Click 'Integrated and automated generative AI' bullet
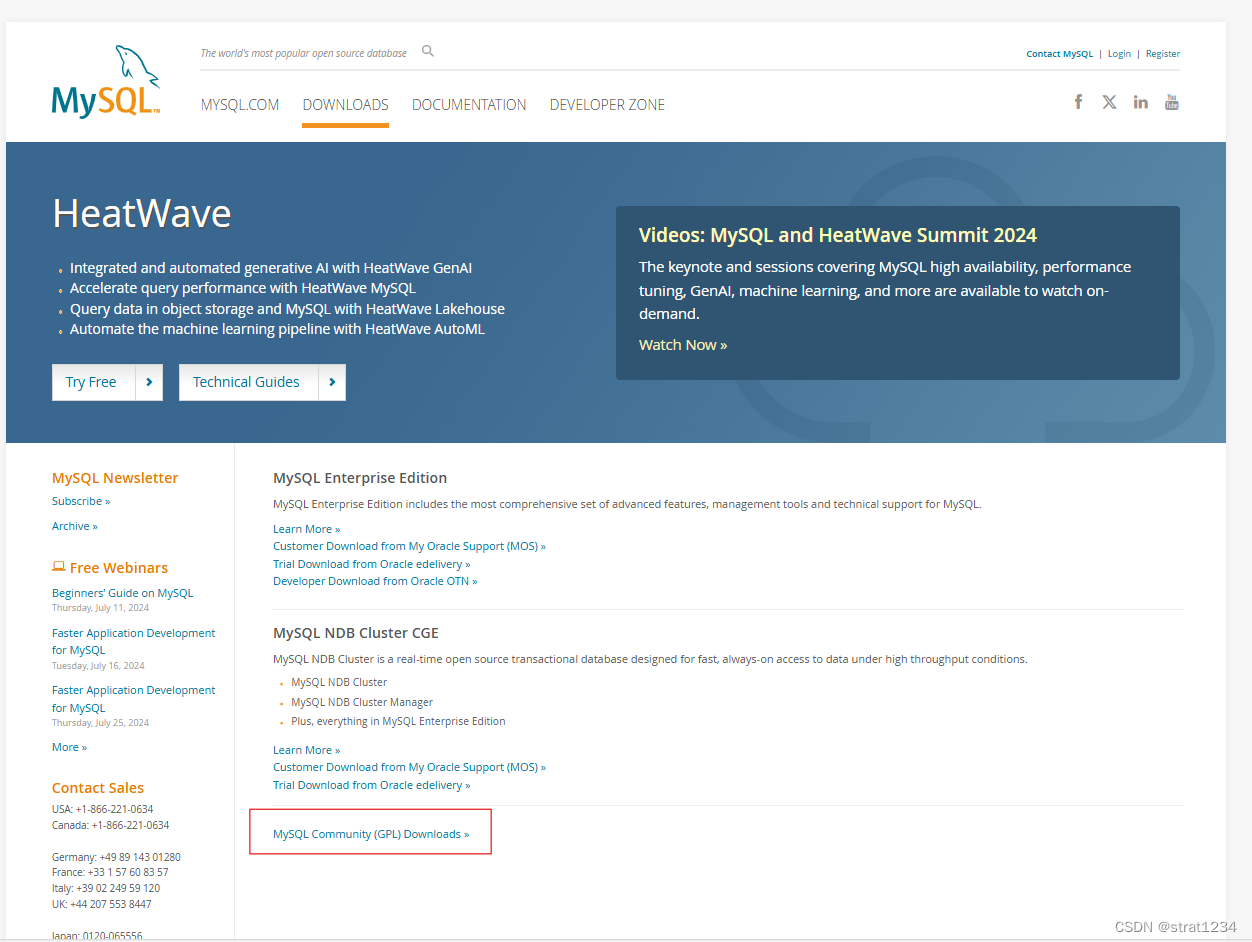 click(x=271, y=268)
